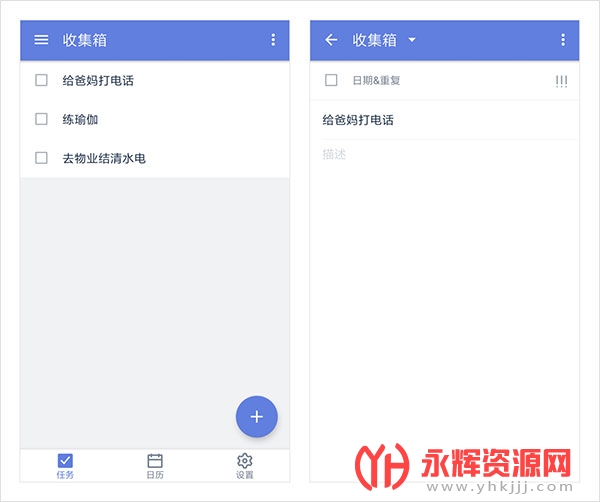Open the 日历 calendar tab icon
The image size is (600, 502).
[x=155, y=461]
